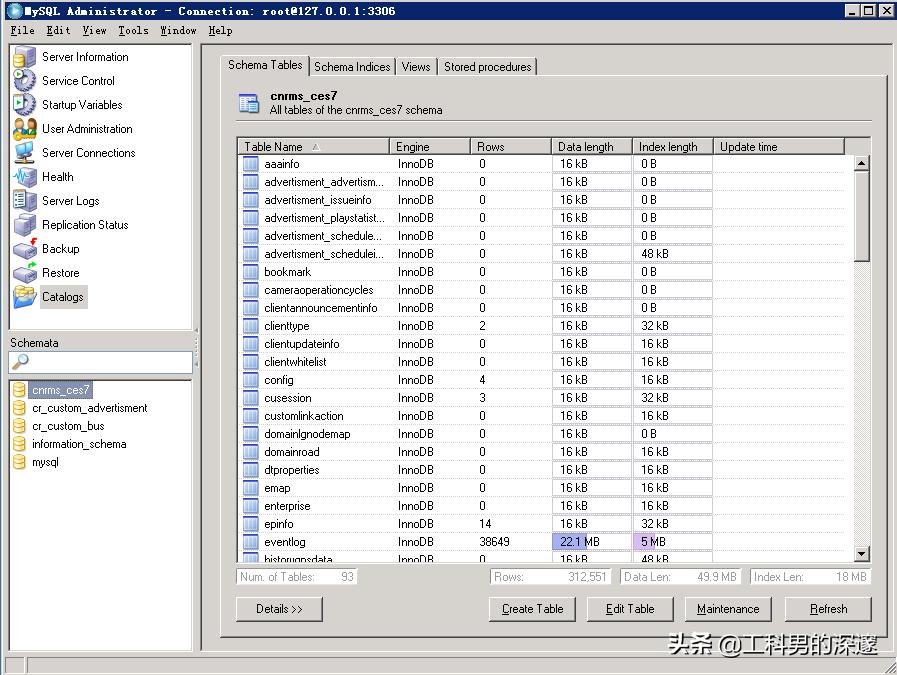The image size is (897, 675).
Task: Open Startup Variables in the sidebar
Action: [25, 105]
